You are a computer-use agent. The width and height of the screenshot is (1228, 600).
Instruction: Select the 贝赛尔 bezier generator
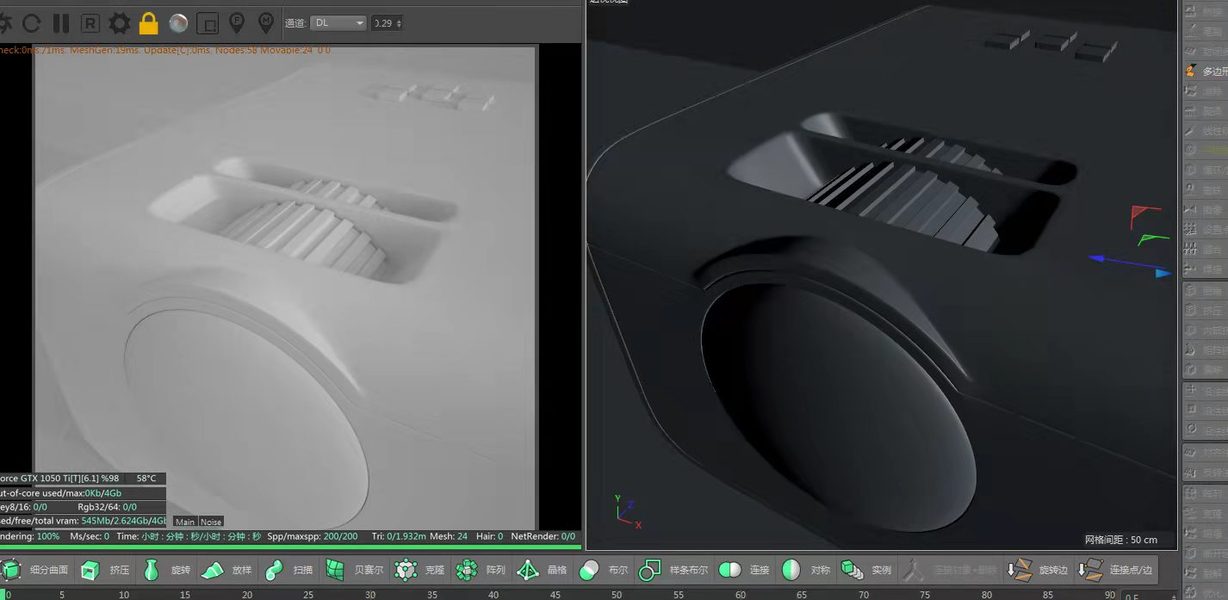(354, 570)
